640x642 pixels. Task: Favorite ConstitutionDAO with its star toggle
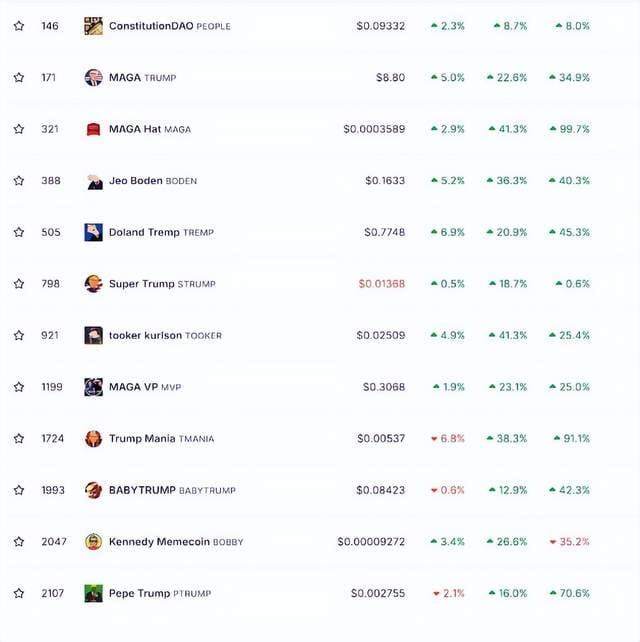coord(19,26)
